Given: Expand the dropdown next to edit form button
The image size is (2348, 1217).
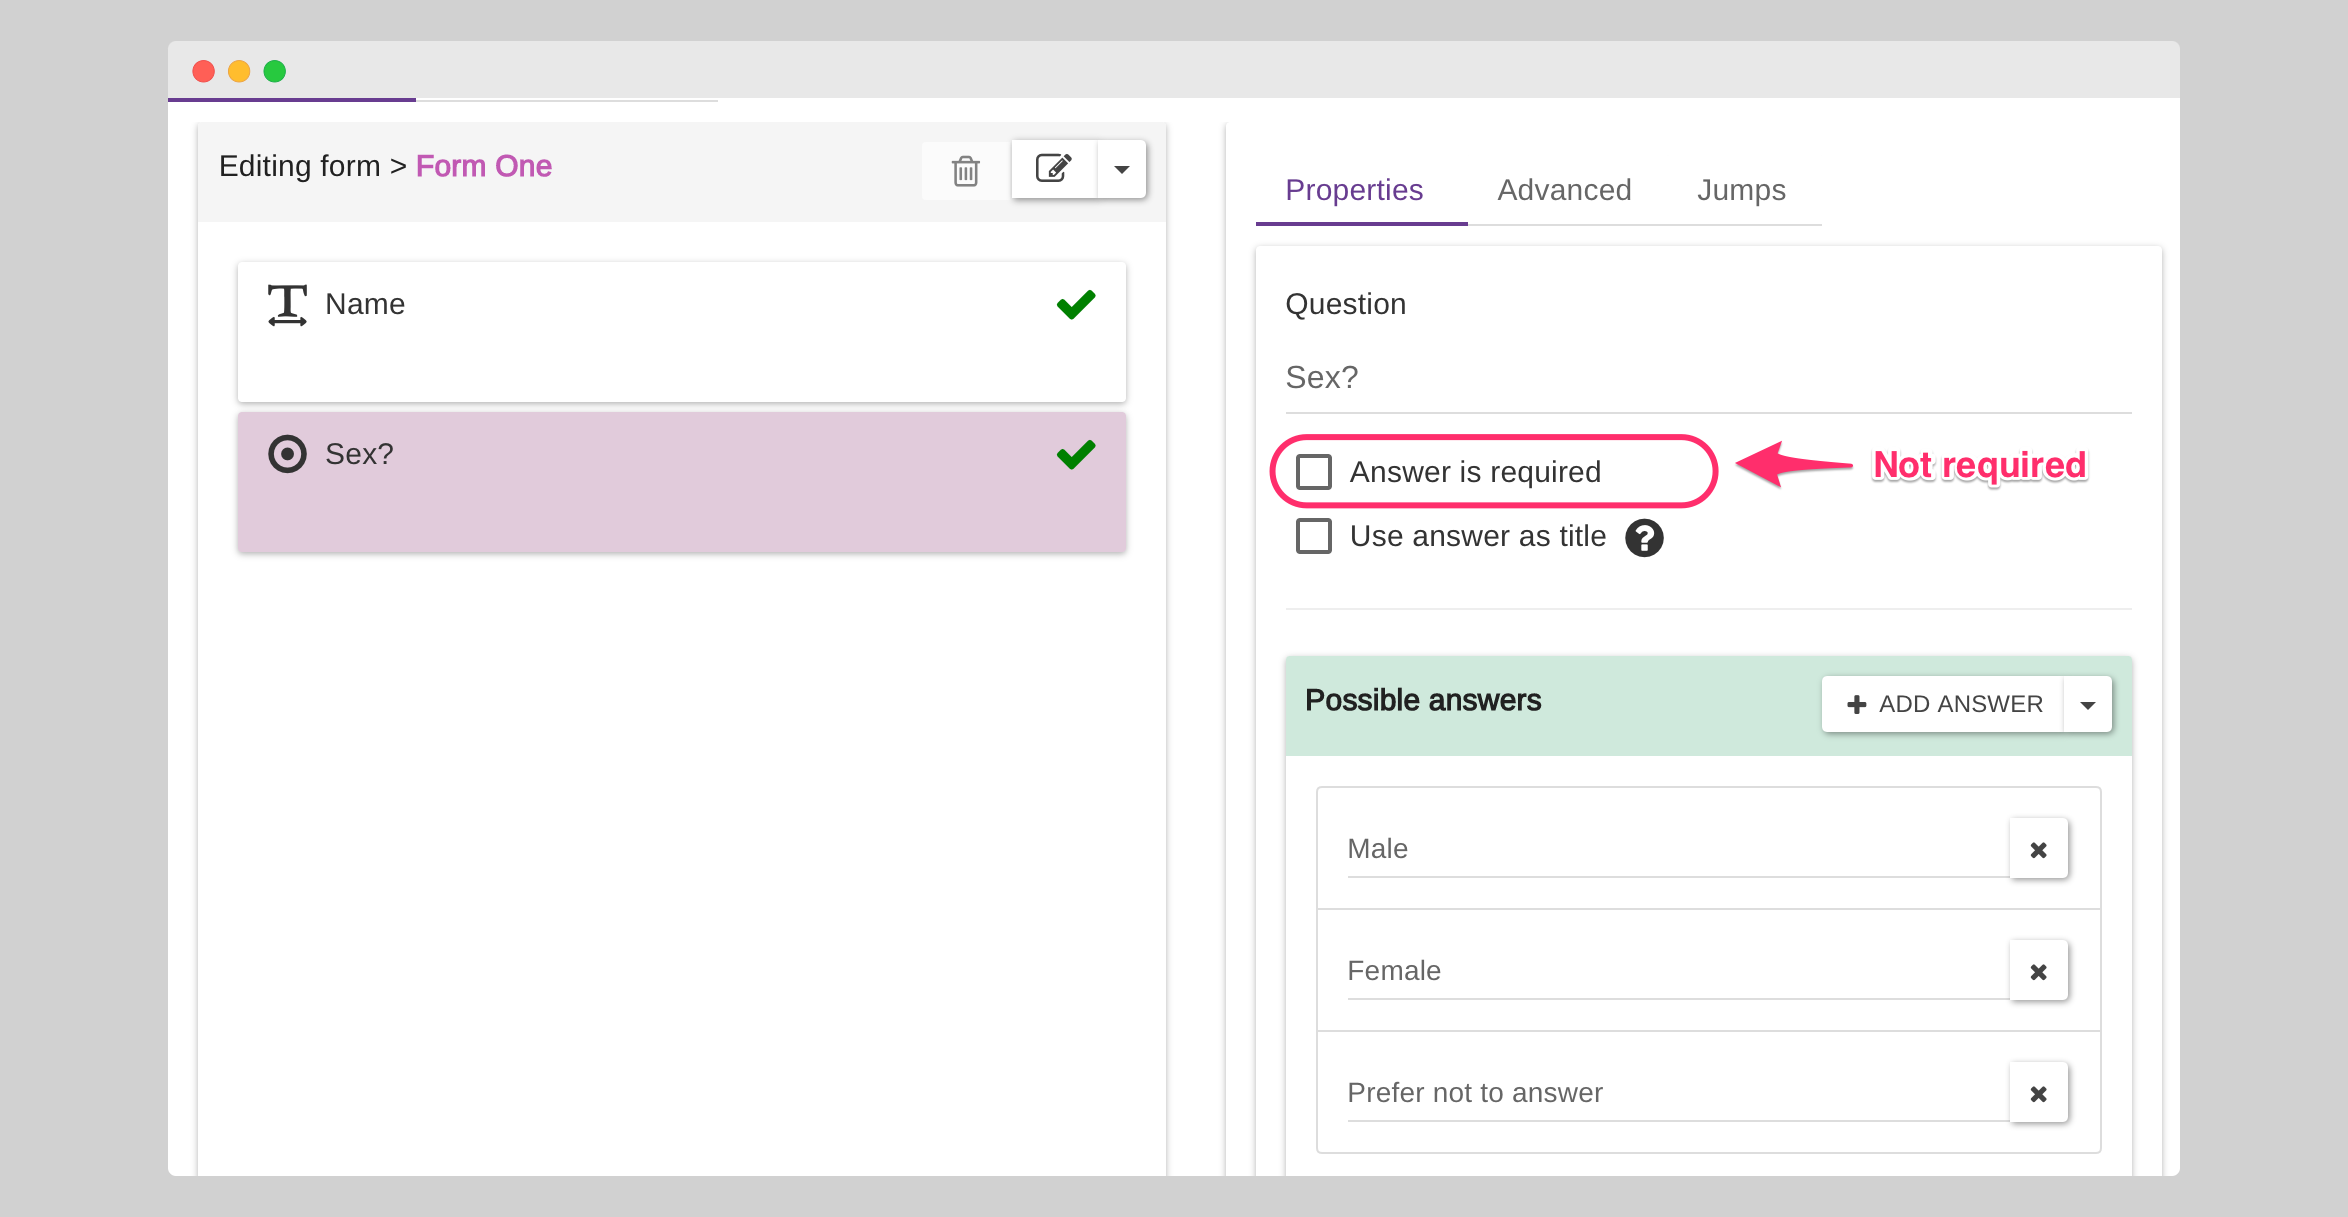Looking at the screenshot, I should (1122, 169).
